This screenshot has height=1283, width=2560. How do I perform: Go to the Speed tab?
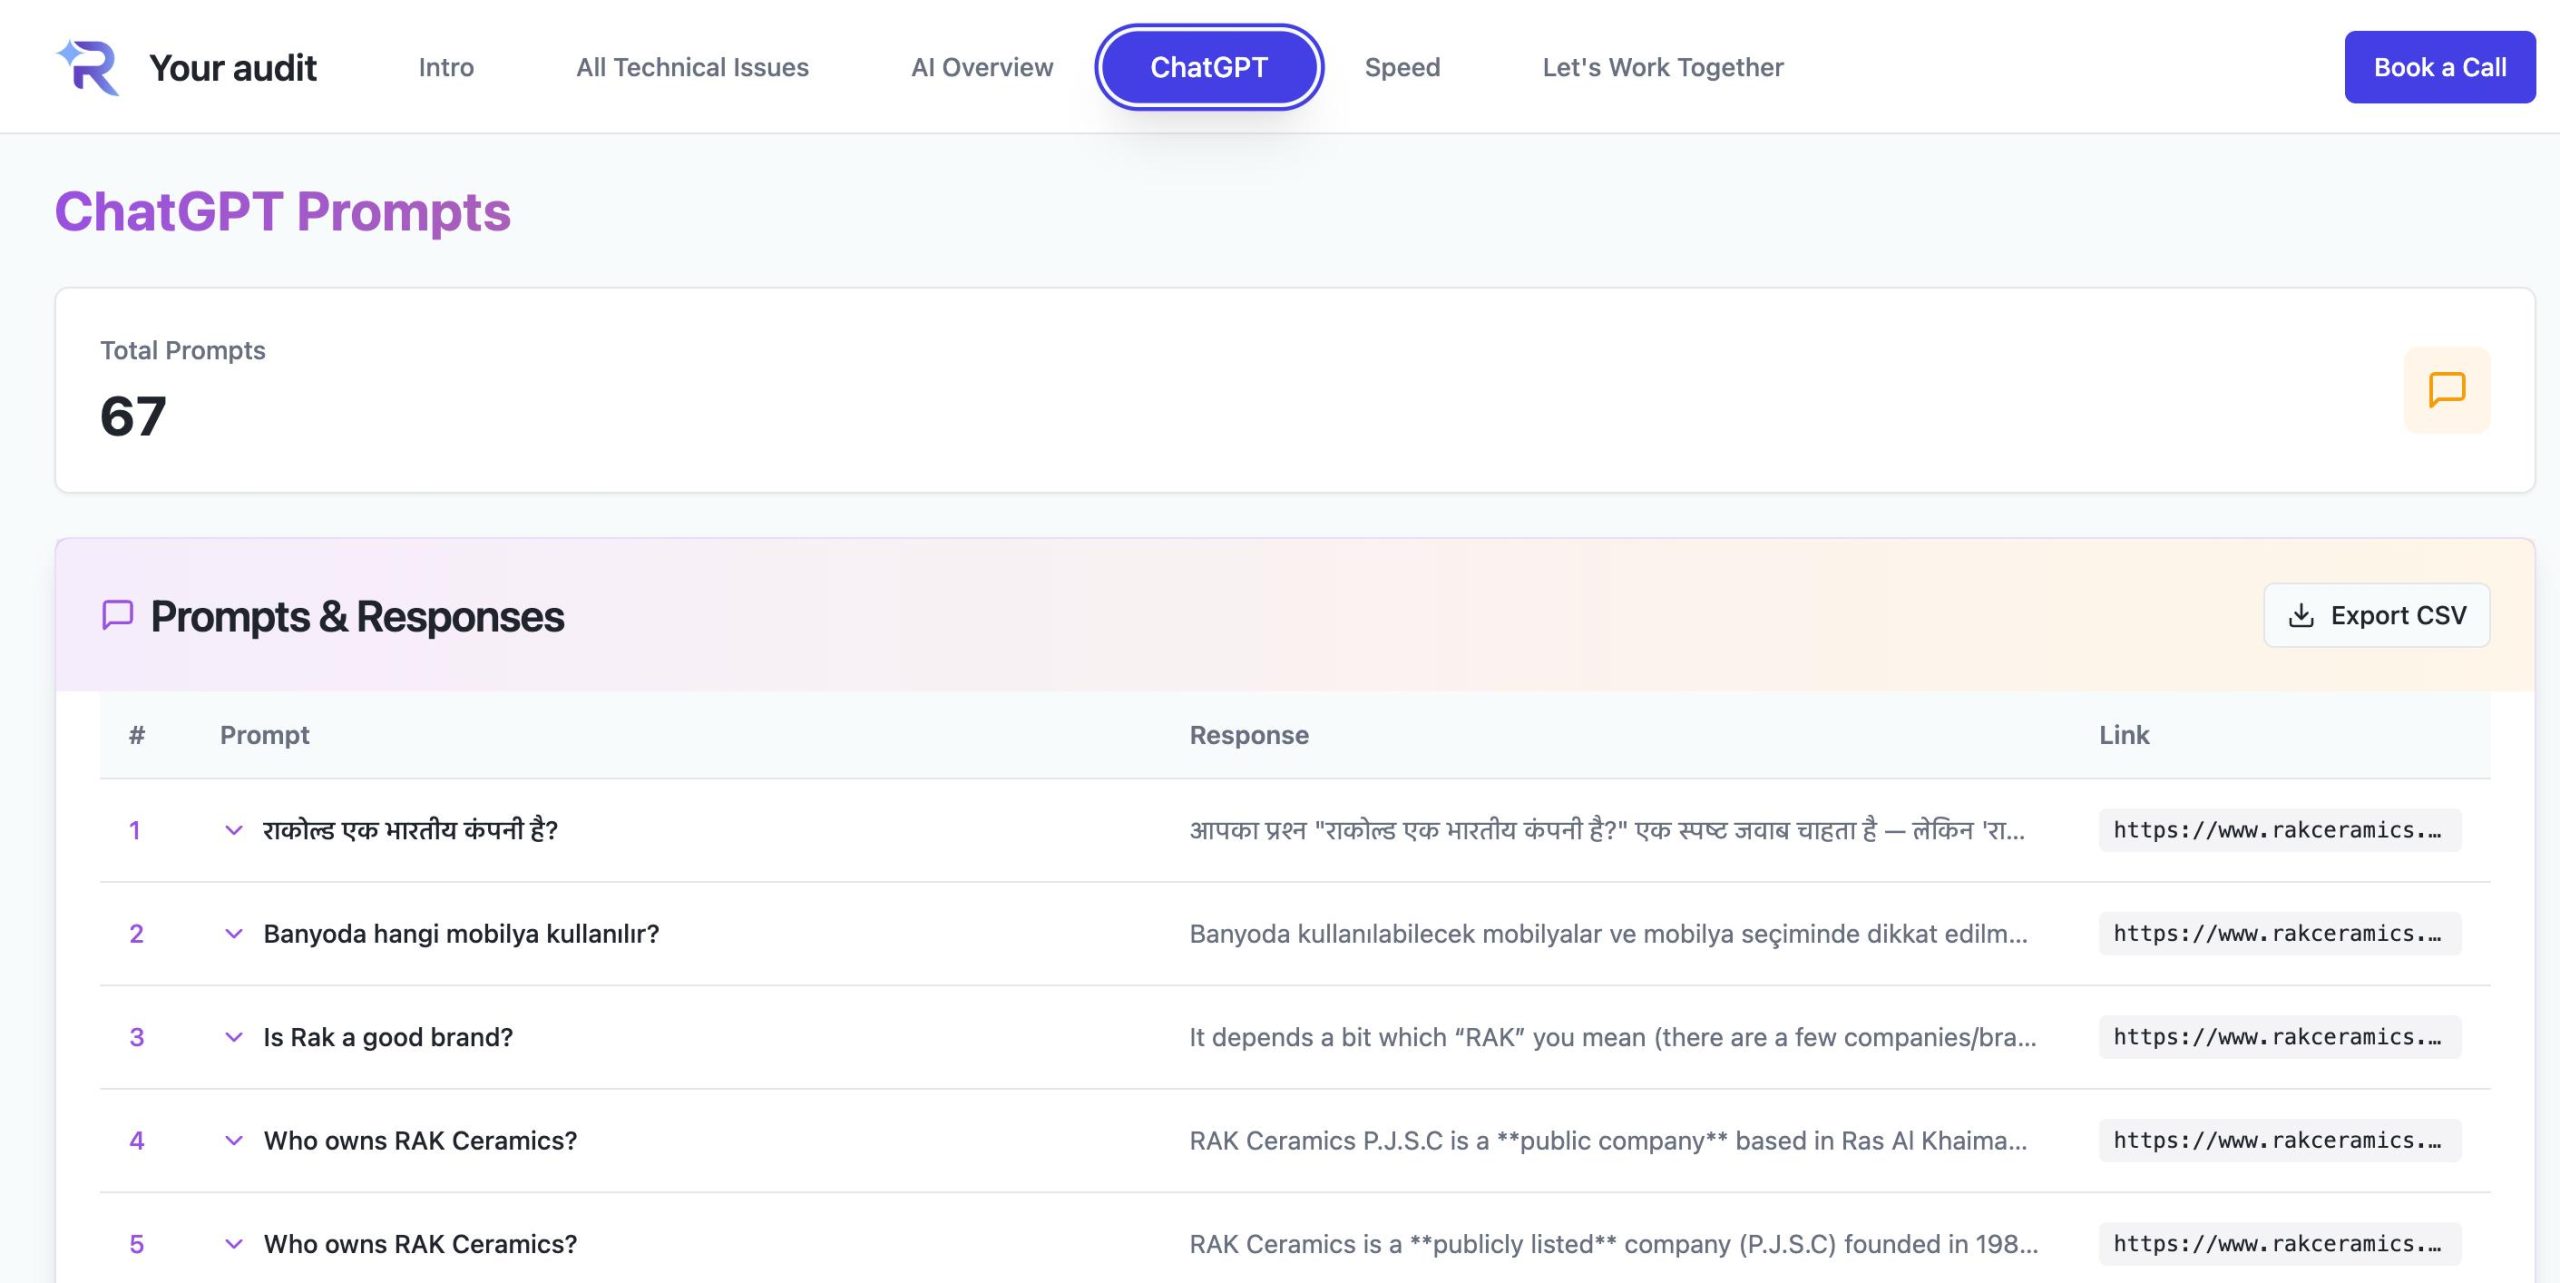point(1402,67)
